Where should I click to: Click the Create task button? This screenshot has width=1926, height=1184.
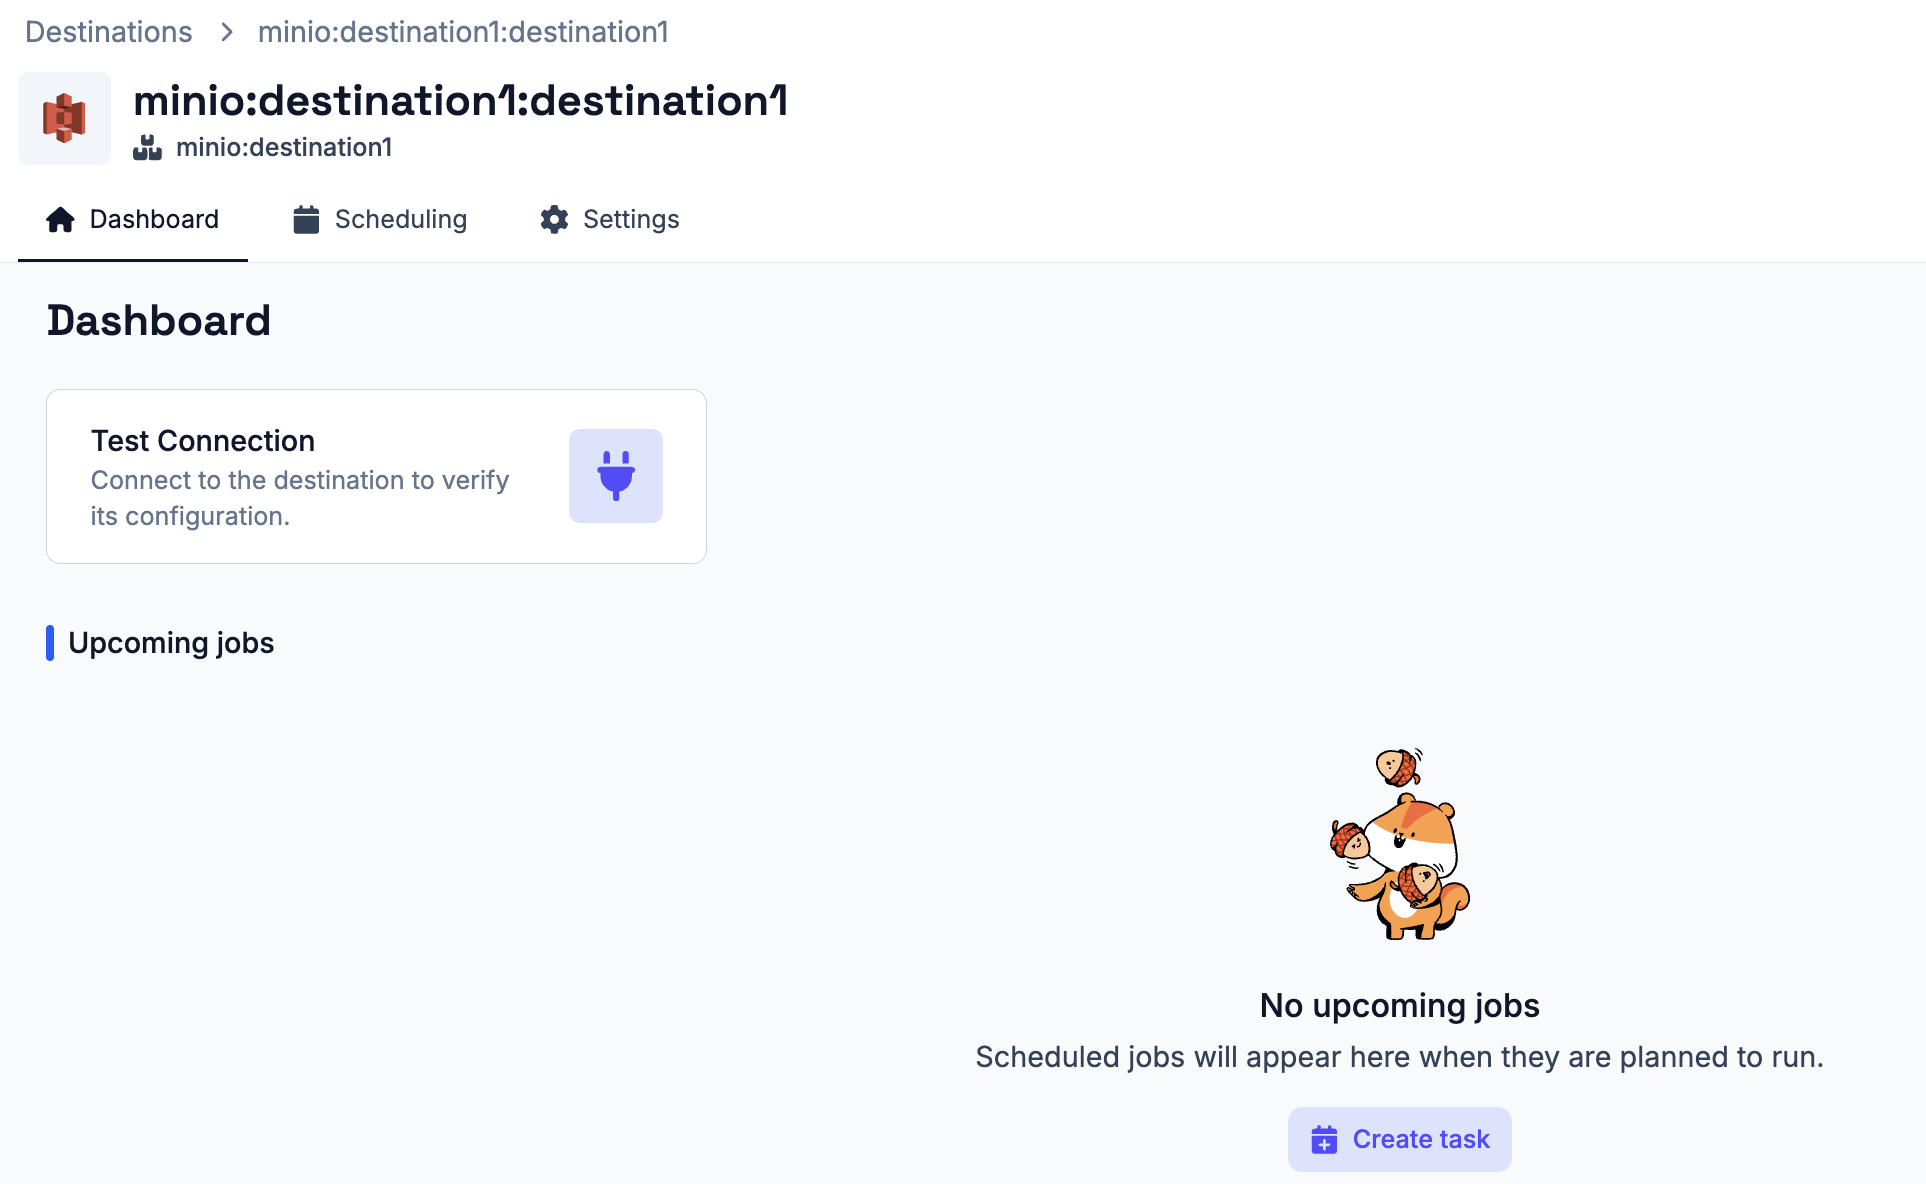(1399, 1139)
